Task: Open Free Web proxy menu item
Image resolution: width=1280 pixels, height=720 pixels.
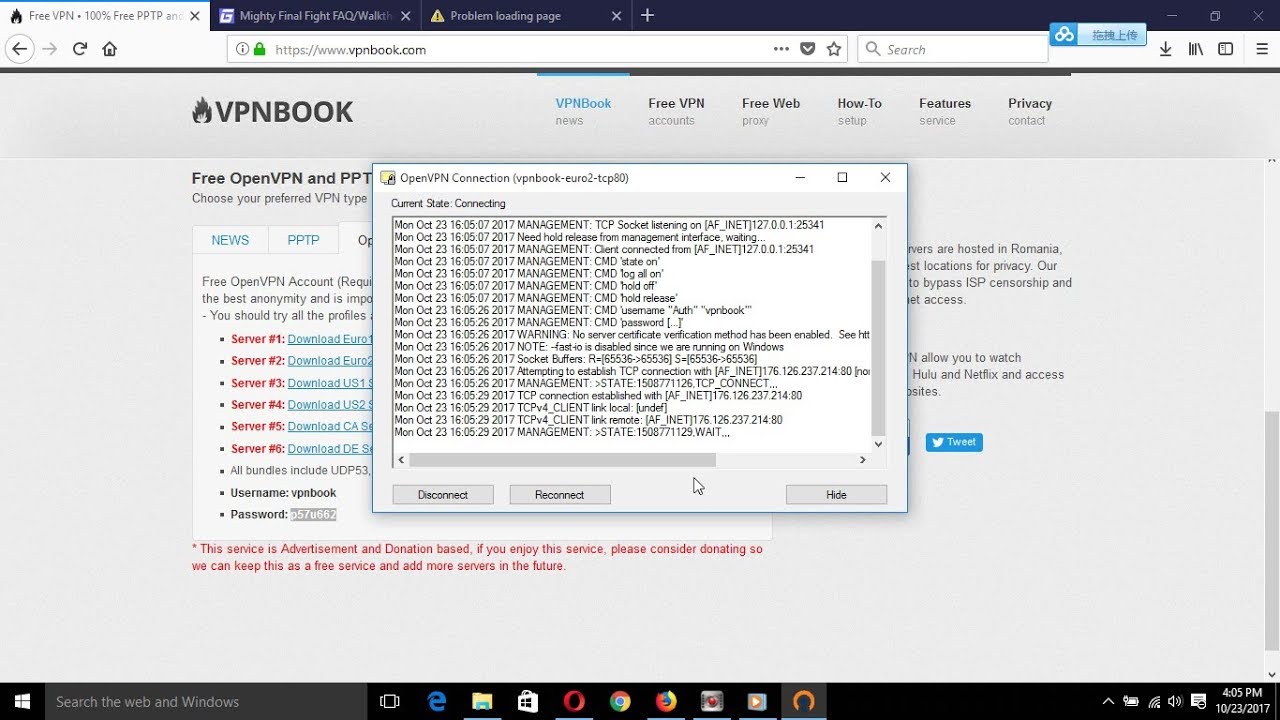Action: point(770,111)
